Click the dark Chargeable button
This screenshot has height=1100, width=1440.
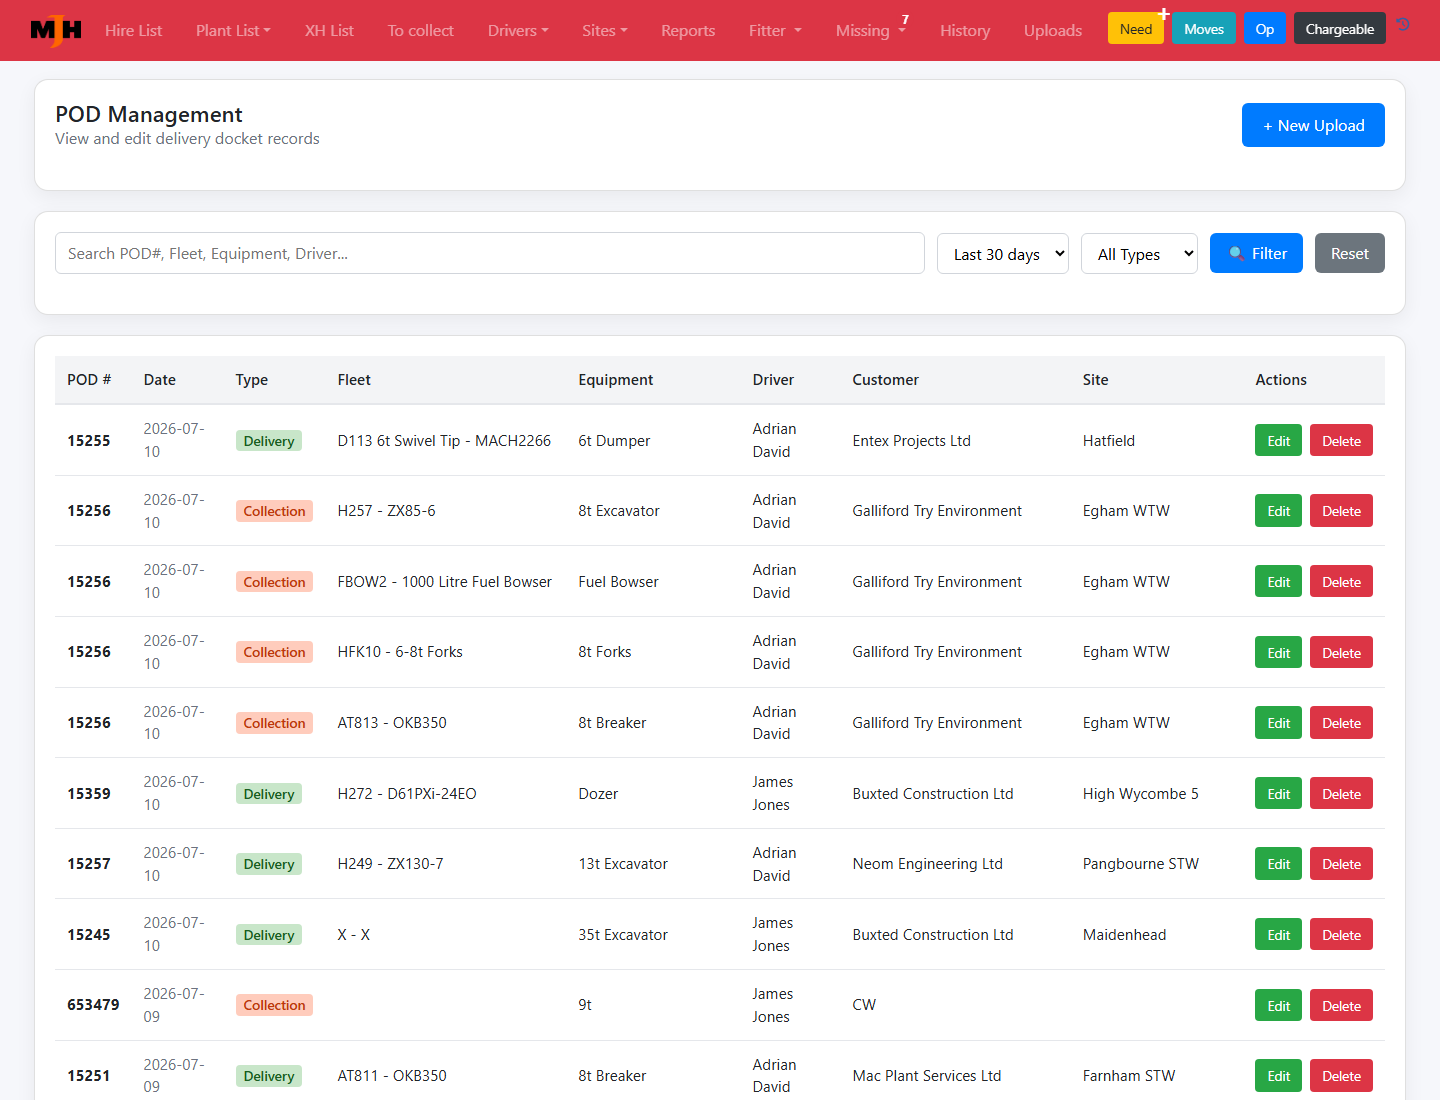(x=1339, y=29)
